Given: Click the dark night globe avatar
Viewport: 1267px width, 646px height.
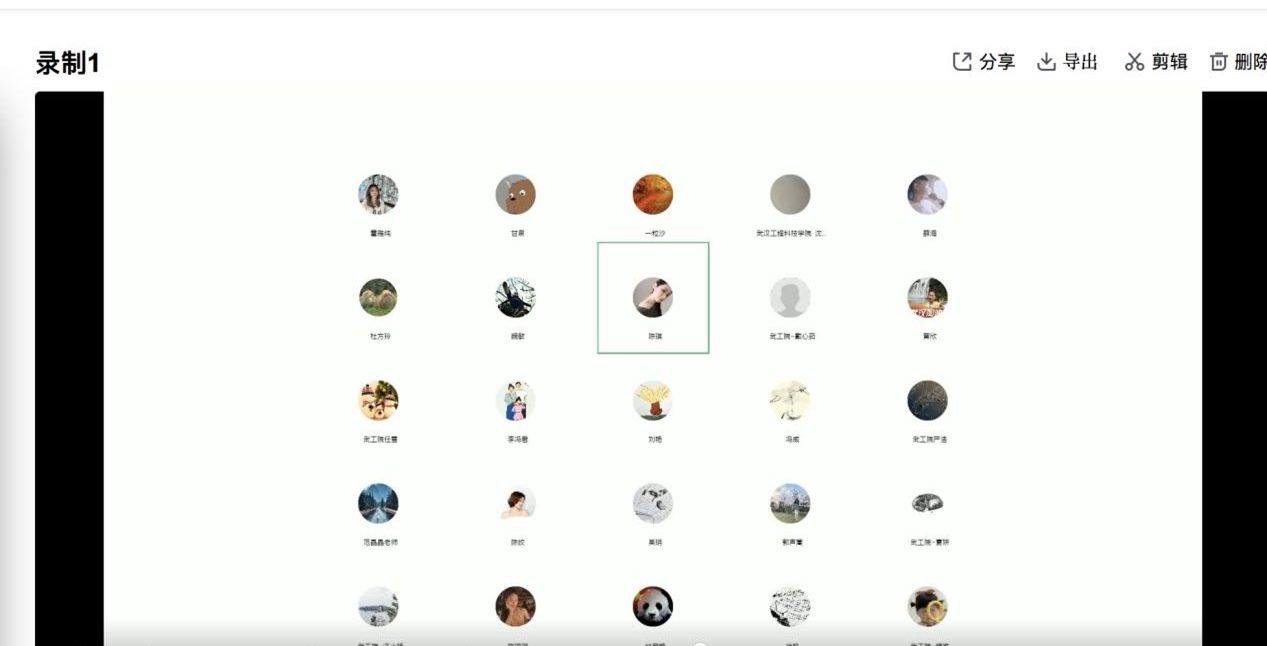Looking at the screenshot, I should coord(927,400).
